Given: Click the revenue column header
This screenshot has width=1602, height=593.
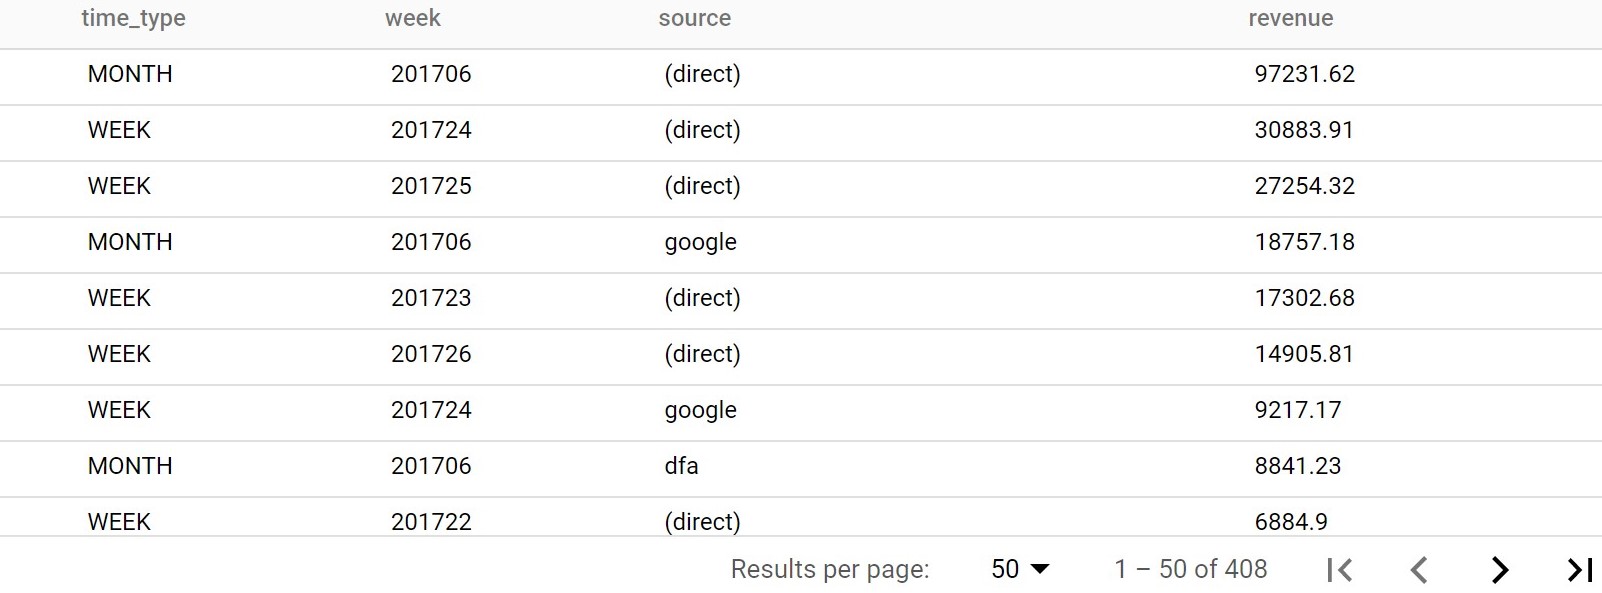Looking at the screenshot, I should [1291, 18].
